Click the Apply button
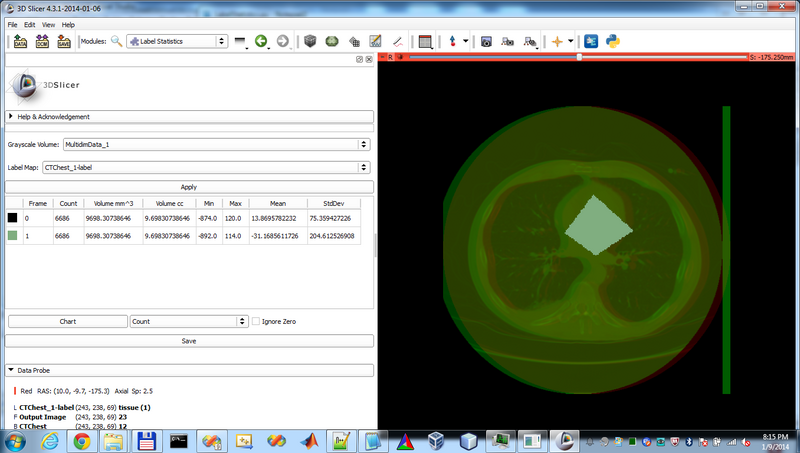 point(189,187)
